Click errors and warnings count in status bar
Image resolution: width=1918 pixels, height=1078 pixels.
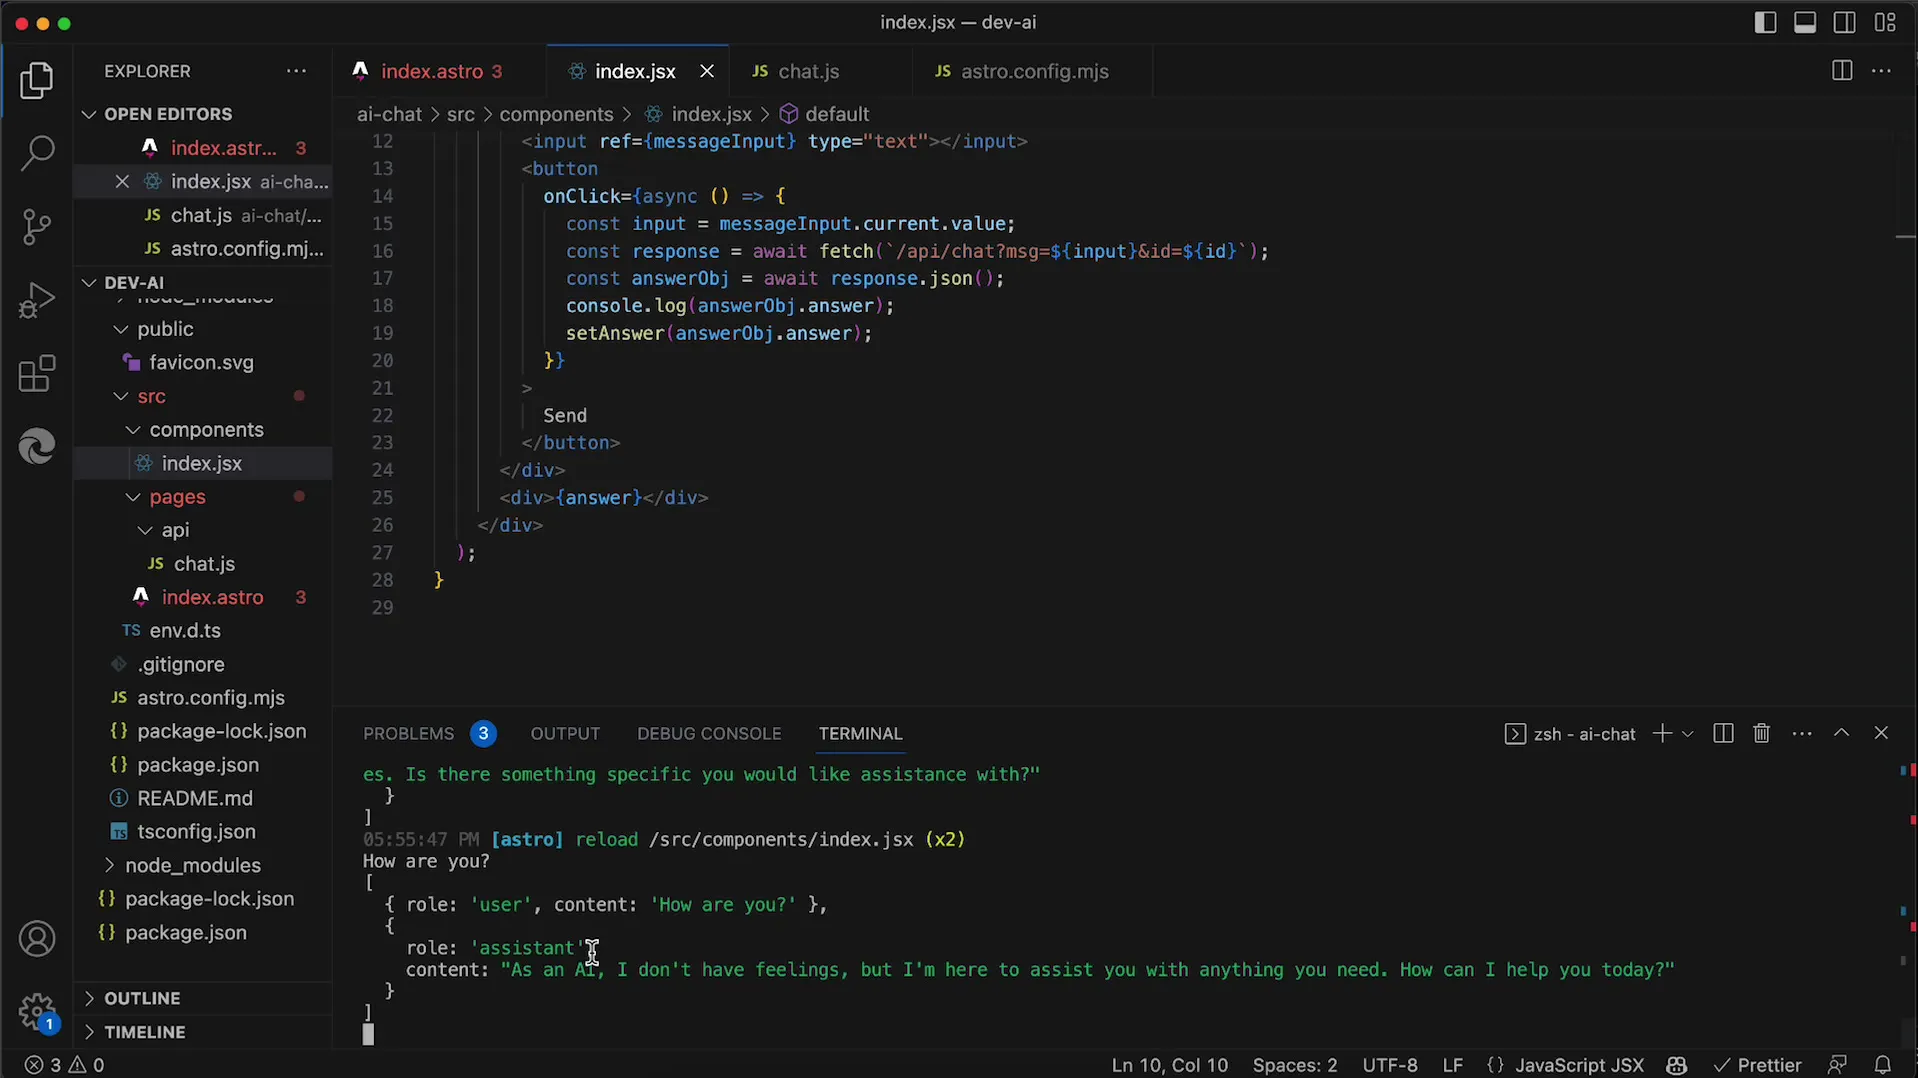coord(65,1065)
